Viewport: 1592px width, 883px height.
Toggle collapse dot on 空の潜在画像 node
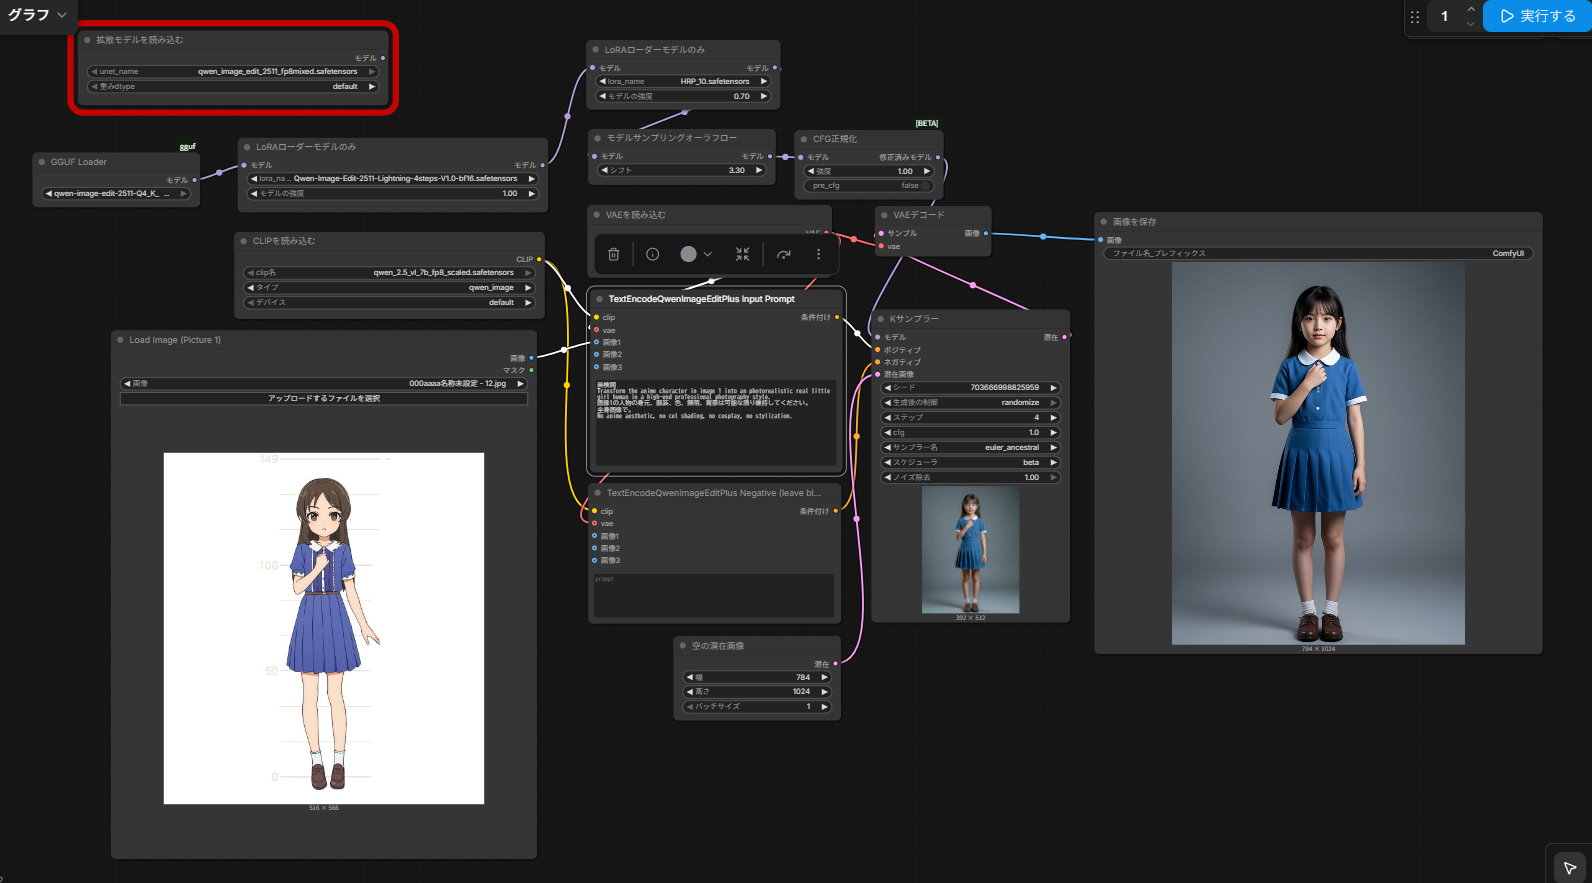(x=683, y=646)
